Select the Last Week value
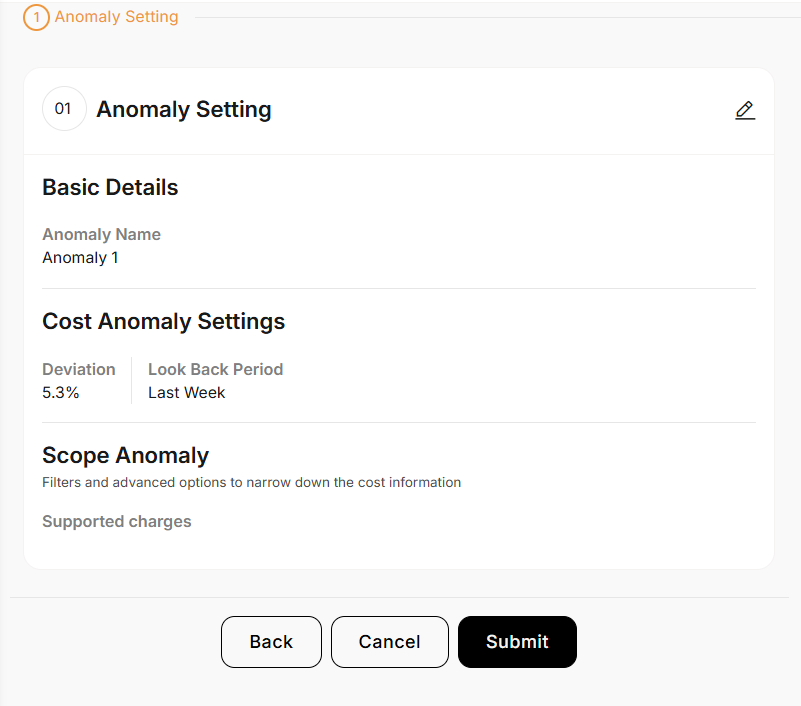801x706 pixels. click(187, 392)
